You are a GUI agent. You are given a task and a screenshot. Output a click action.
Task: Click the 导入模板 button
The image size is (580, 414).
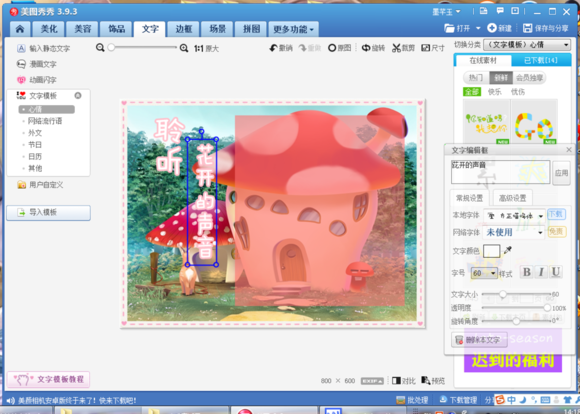coord(48,212)
